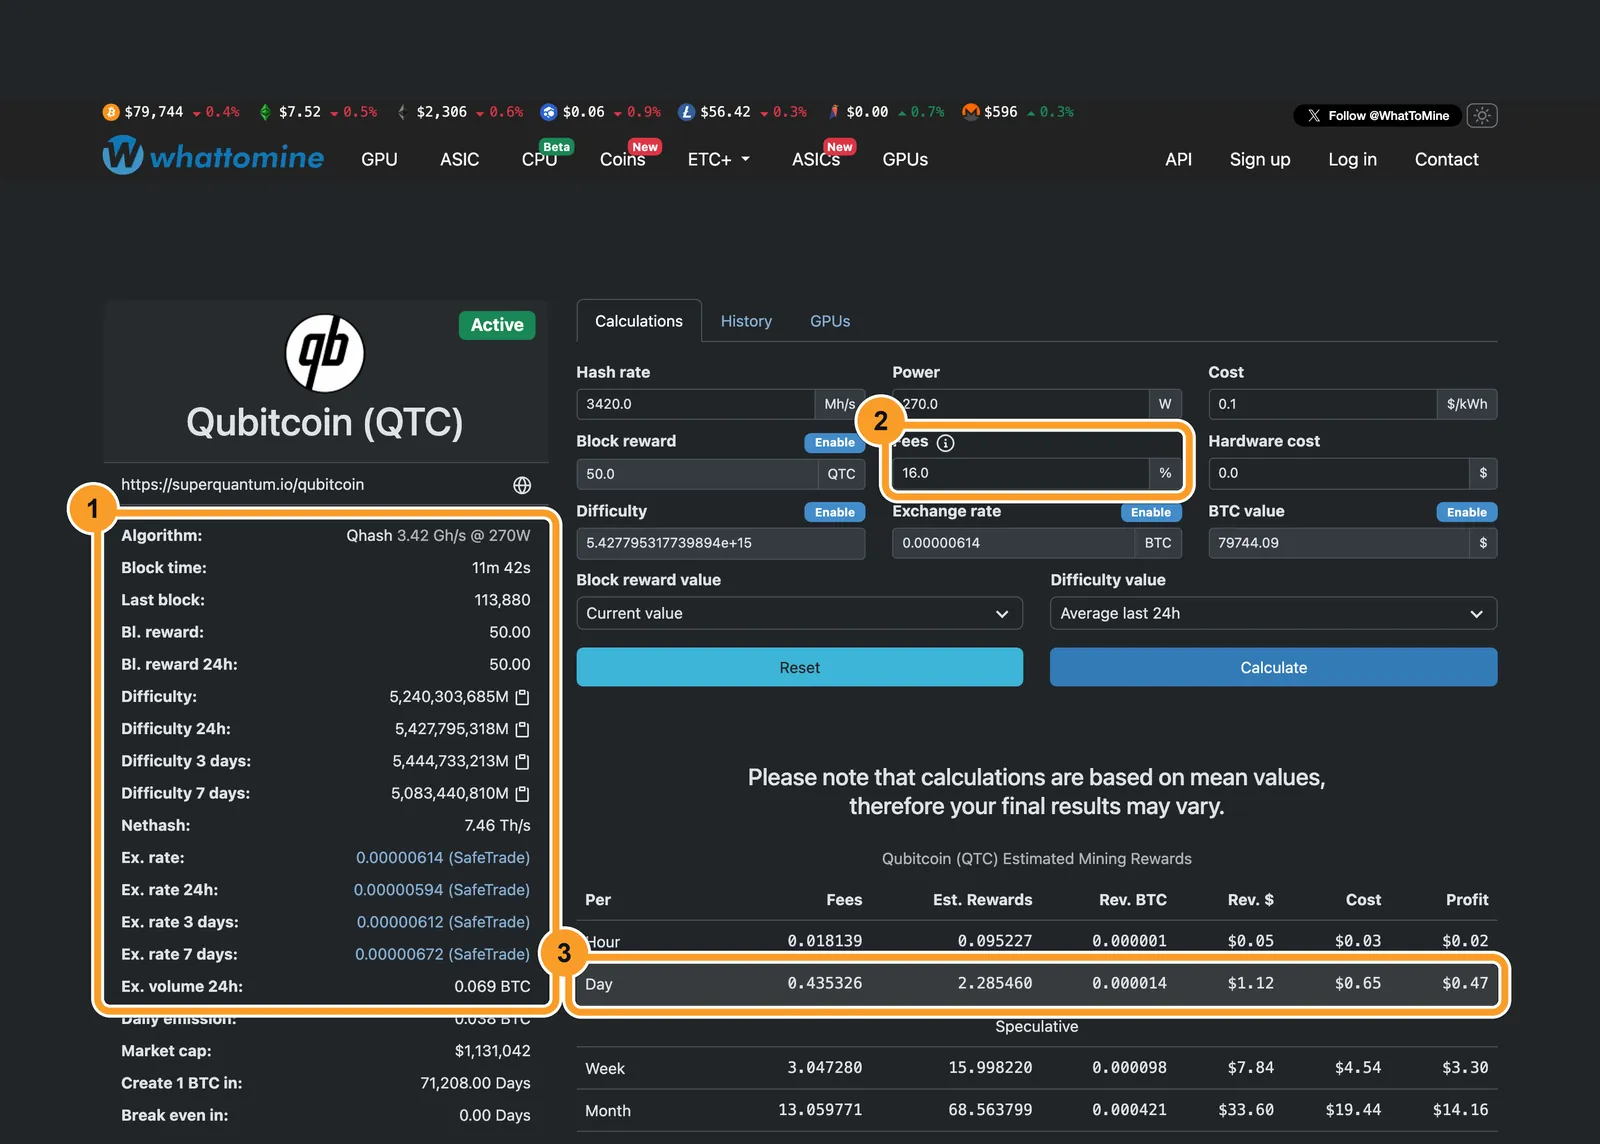Enable the Block reward override
1600x1144 pixels.
click(834, 442)
